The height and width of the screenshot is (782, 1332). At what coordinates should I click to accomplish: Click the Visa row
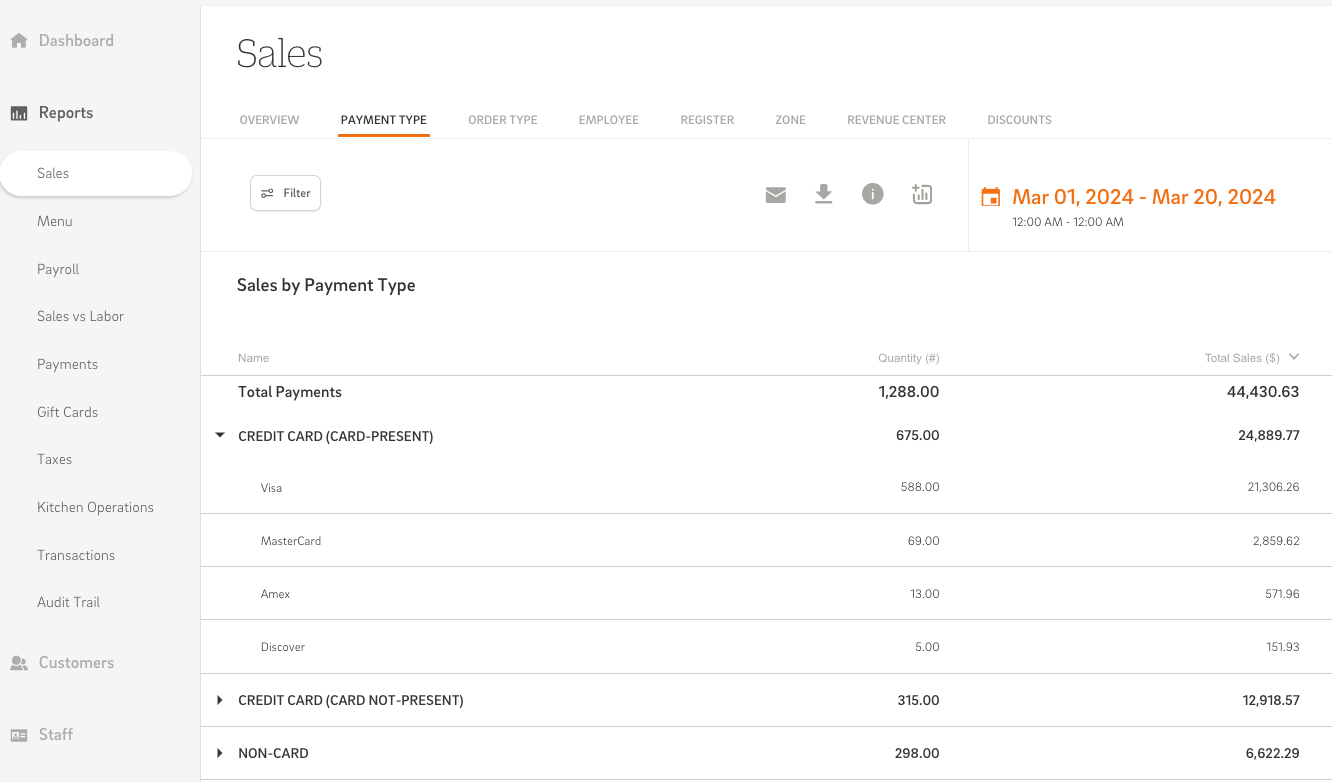click(x=766, y=488)
